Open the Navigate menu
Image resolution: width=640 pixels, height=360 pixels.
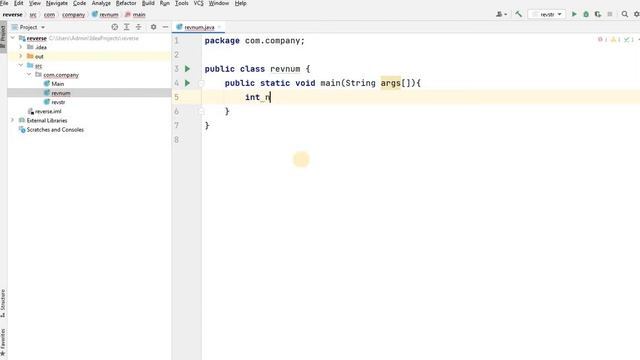point(57,3)
